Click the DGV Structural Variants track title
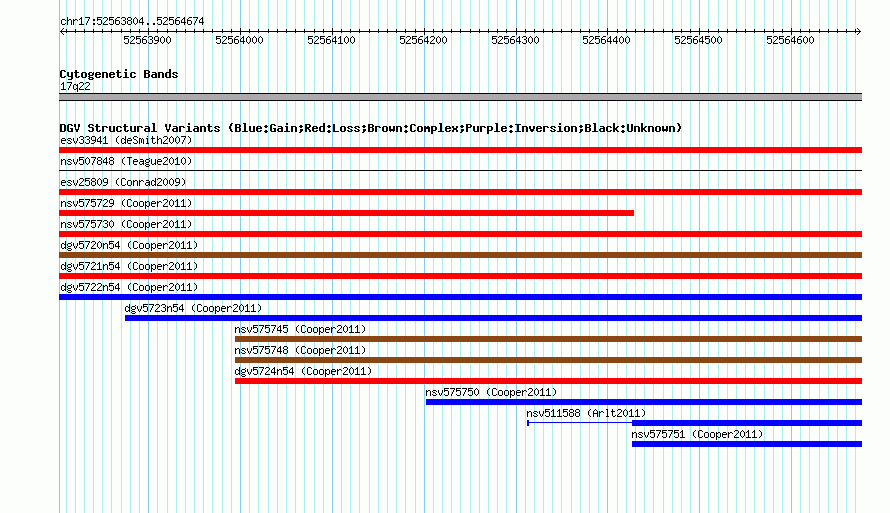The height and width of the screenshot is (513, 890). (371, 128)
